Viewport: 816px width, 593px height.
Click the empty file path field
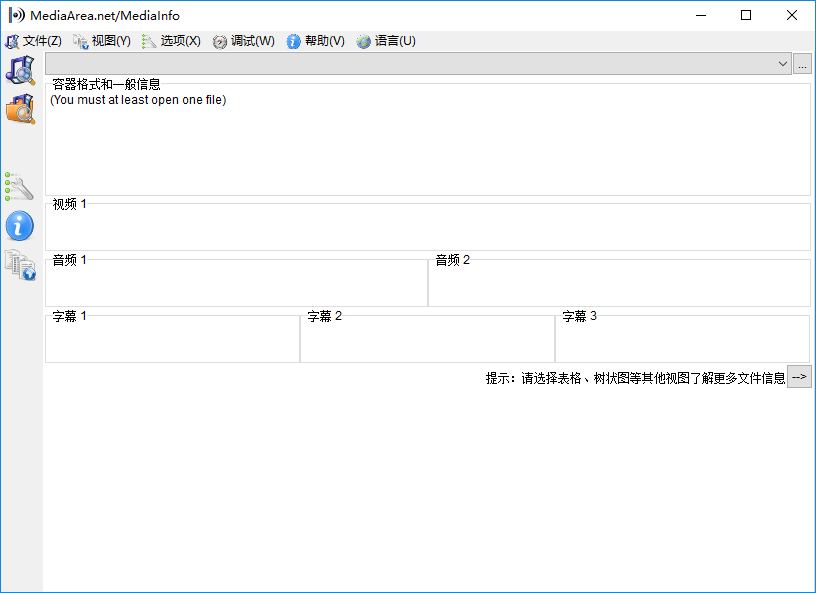click(400, 62)
